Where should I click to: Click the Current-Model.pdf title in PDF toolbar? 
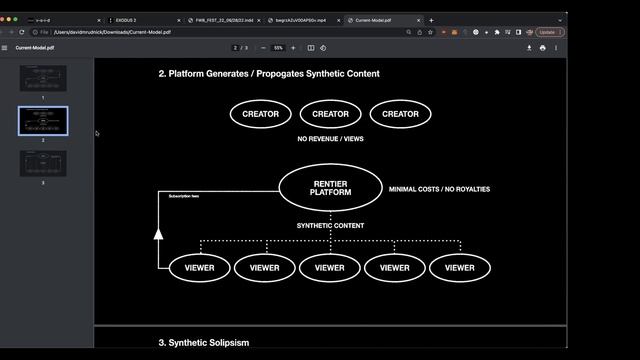pyautogui.click(x=35, y=48)
